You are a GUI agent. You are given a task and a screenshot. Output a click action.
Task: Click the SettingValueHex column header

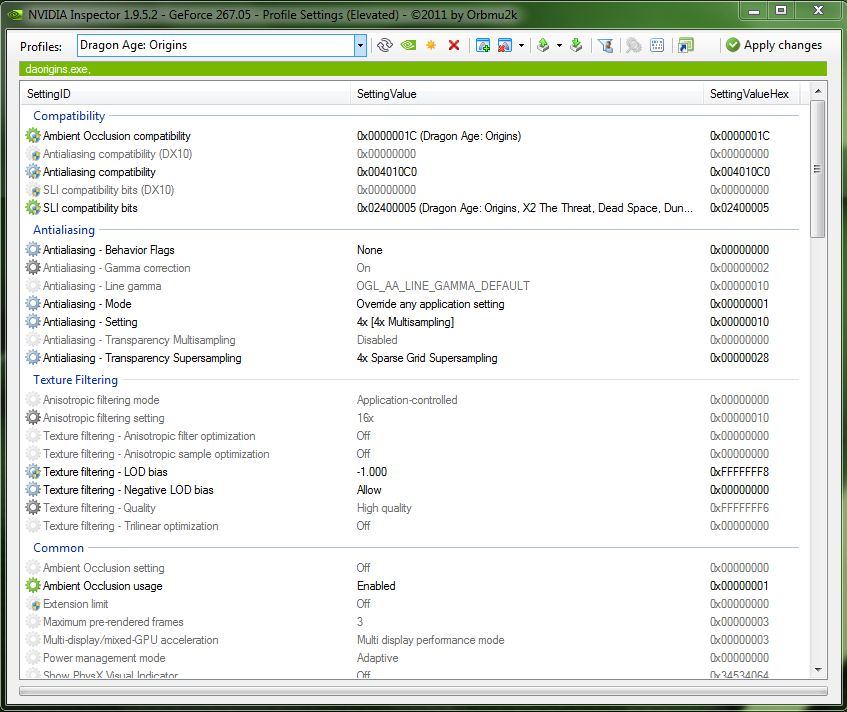click(x=751, y=93)
